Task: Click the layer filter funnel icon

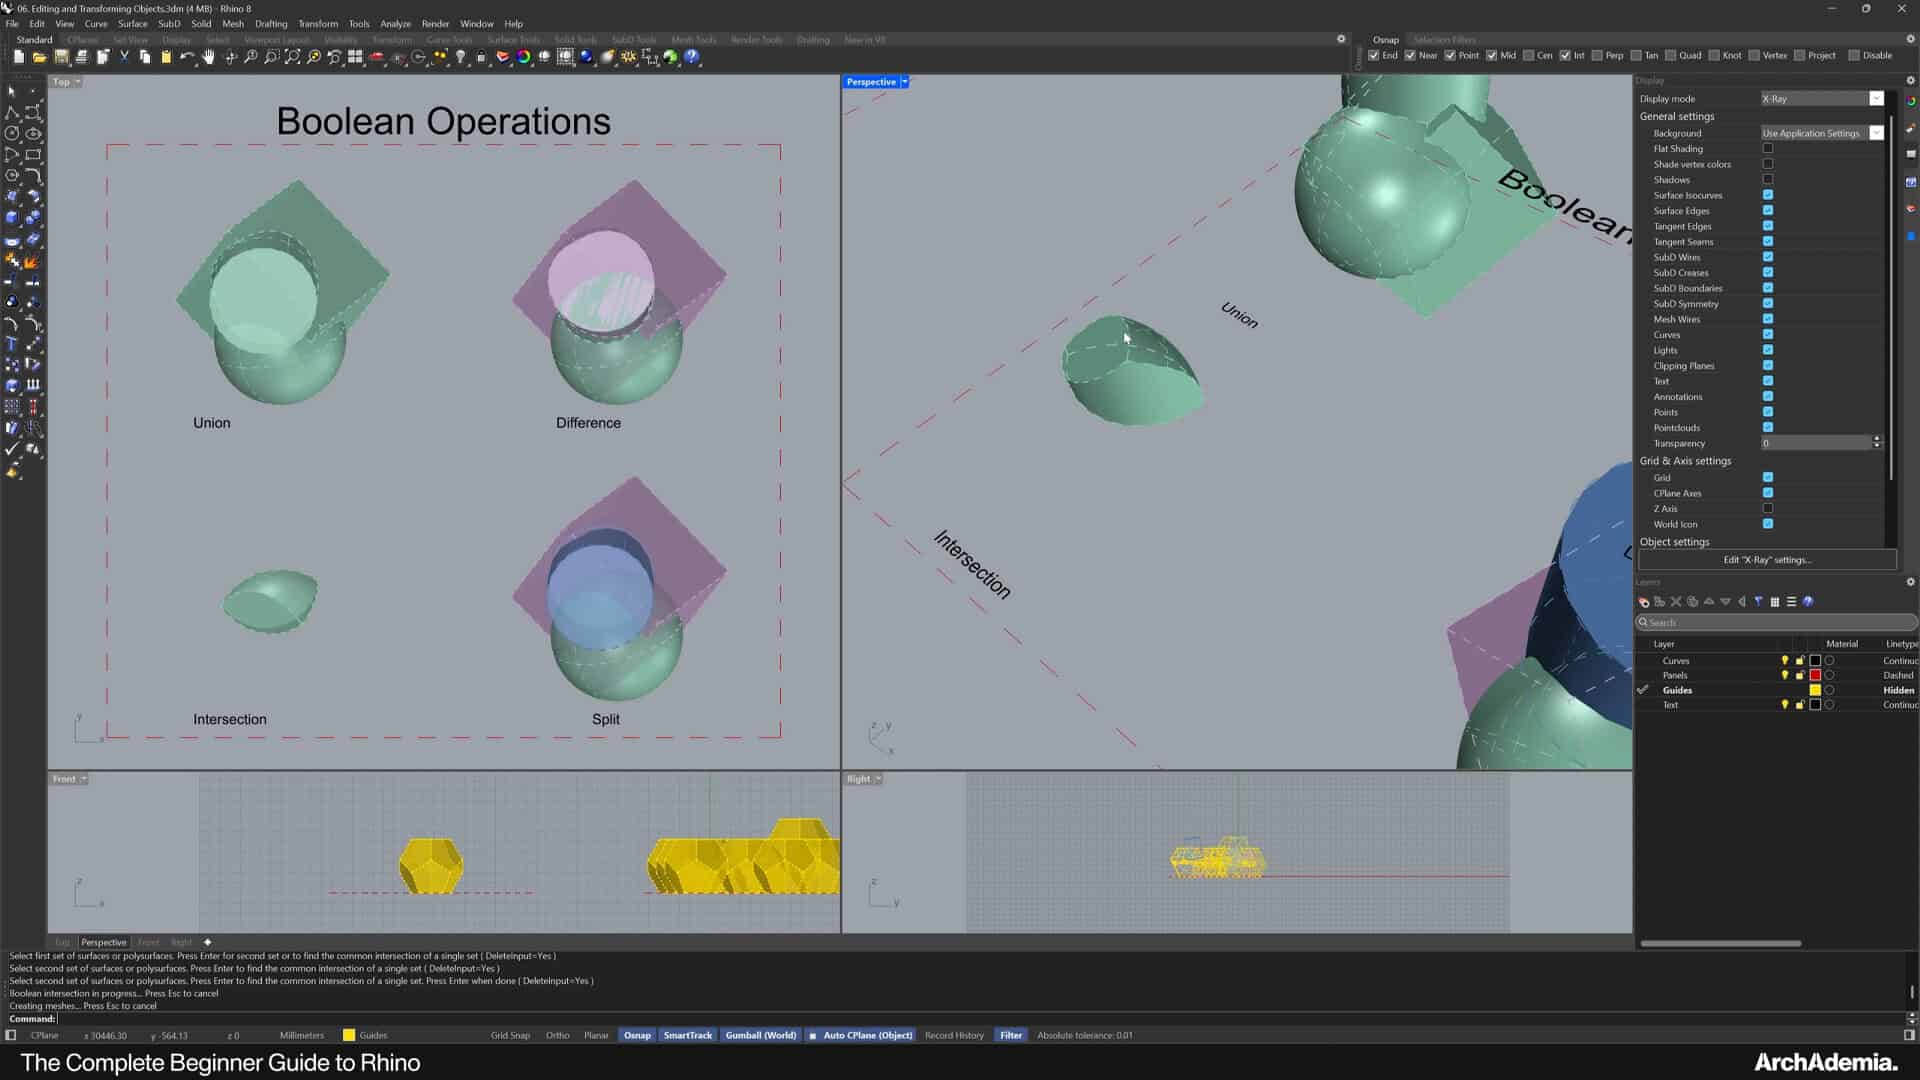Action: 1758,602
